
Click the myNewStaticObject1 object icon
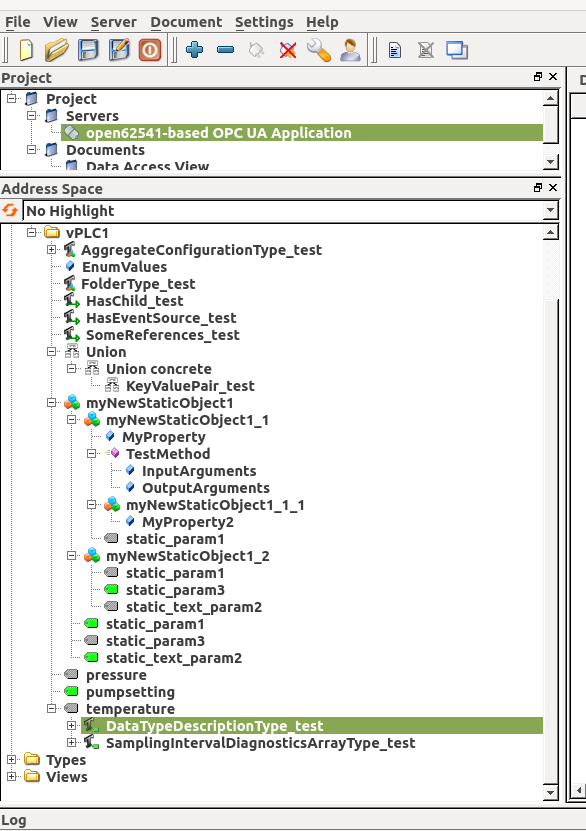tap(72, 403)
